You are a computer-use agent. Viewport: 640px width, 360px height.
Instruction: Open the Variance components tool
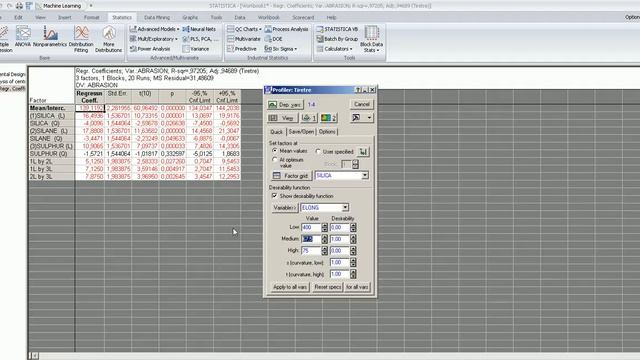tap(196, 49)
